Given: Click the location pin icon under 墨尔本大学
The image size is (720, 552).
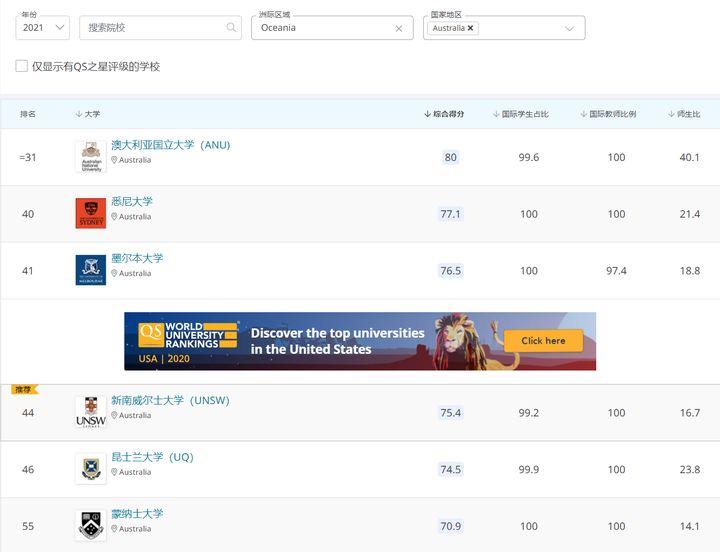Looking at the screenshot, I should coord(114,273).
